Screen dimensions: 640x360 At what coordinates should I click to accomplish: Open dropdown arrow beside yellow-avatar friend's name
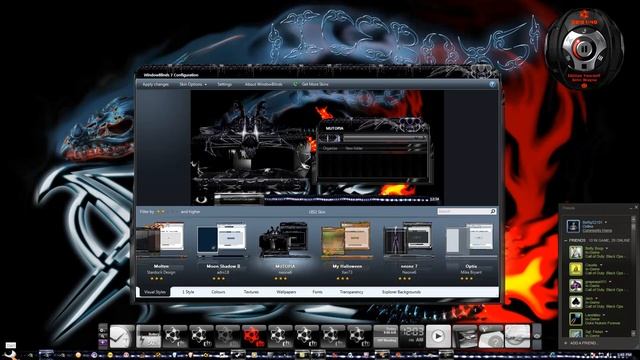(x=601, y=265)
